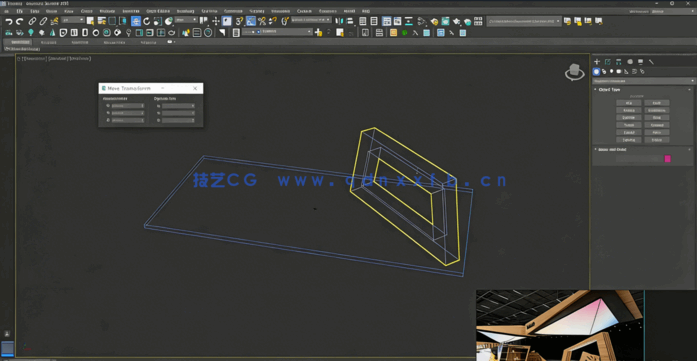Open the Utilities wrench panel tab
This screenshot has height=361, width=697.
[x=651, y=62]
